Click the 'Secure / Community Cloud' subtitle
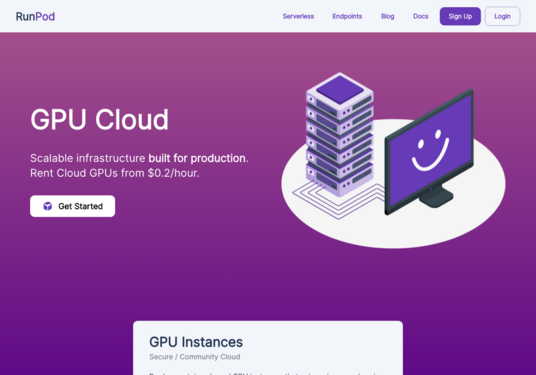The height and width of the screenshot is (375, 536). (x=195, y=357)
